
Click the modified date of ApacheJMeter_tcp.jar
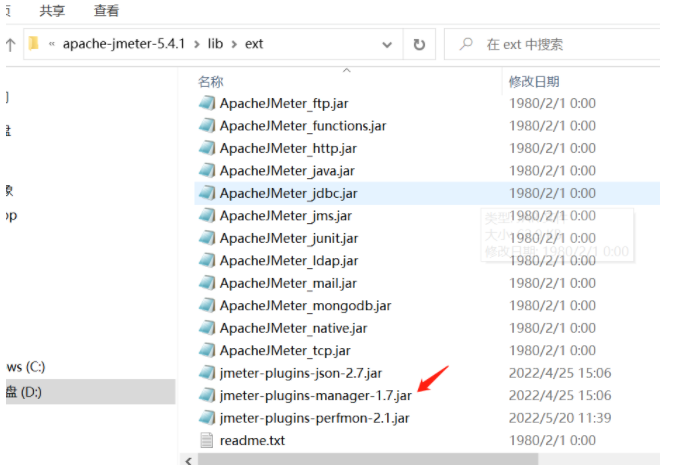552,350
